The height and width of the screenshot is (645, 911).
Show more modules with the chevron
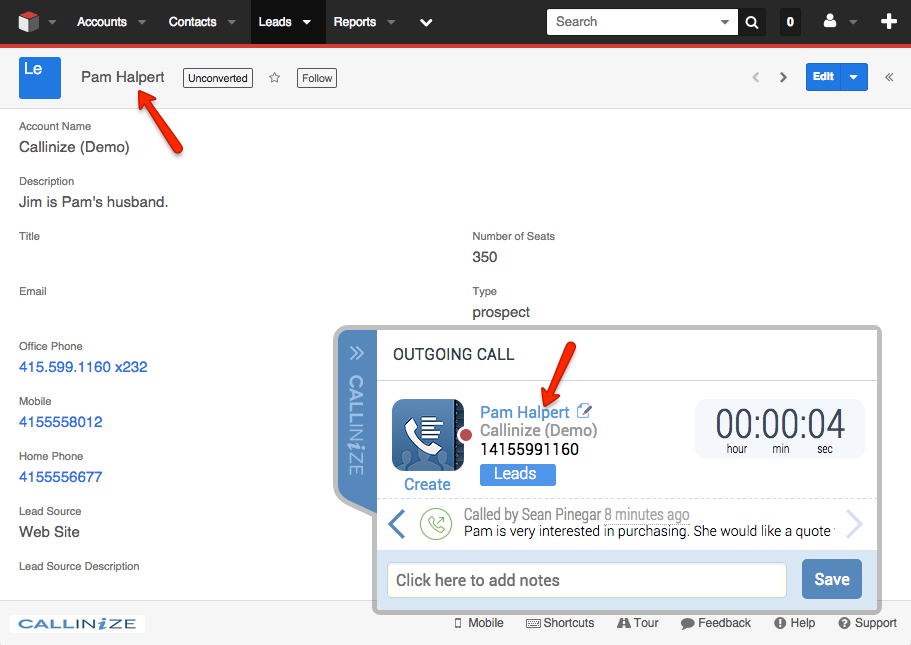pyautogui.click(x=426, y=23)
